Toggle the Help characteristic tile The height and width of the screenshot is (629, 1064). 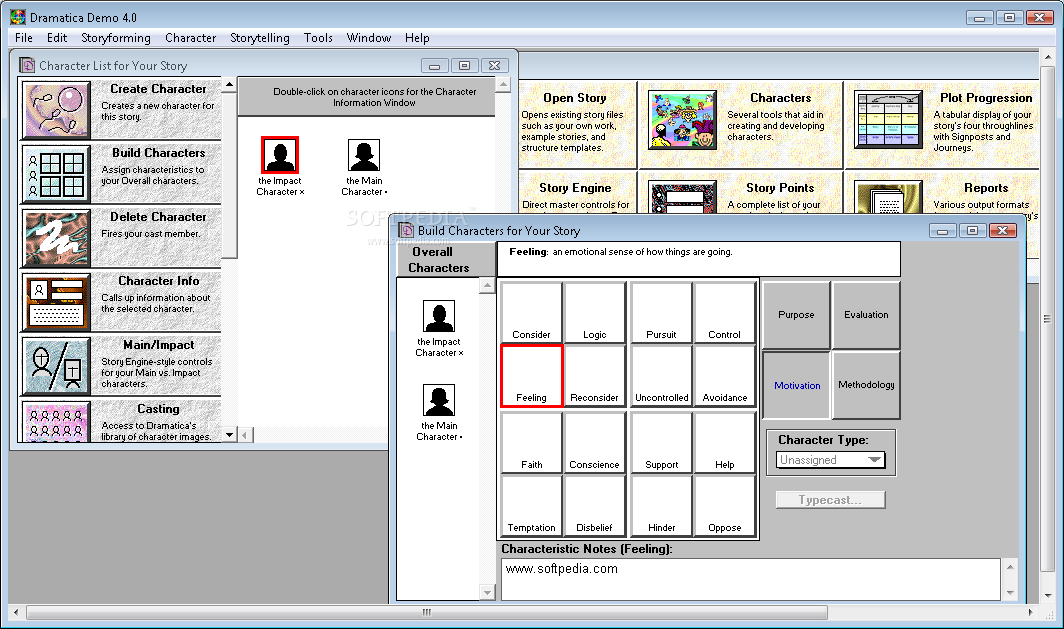coord(725,442)
